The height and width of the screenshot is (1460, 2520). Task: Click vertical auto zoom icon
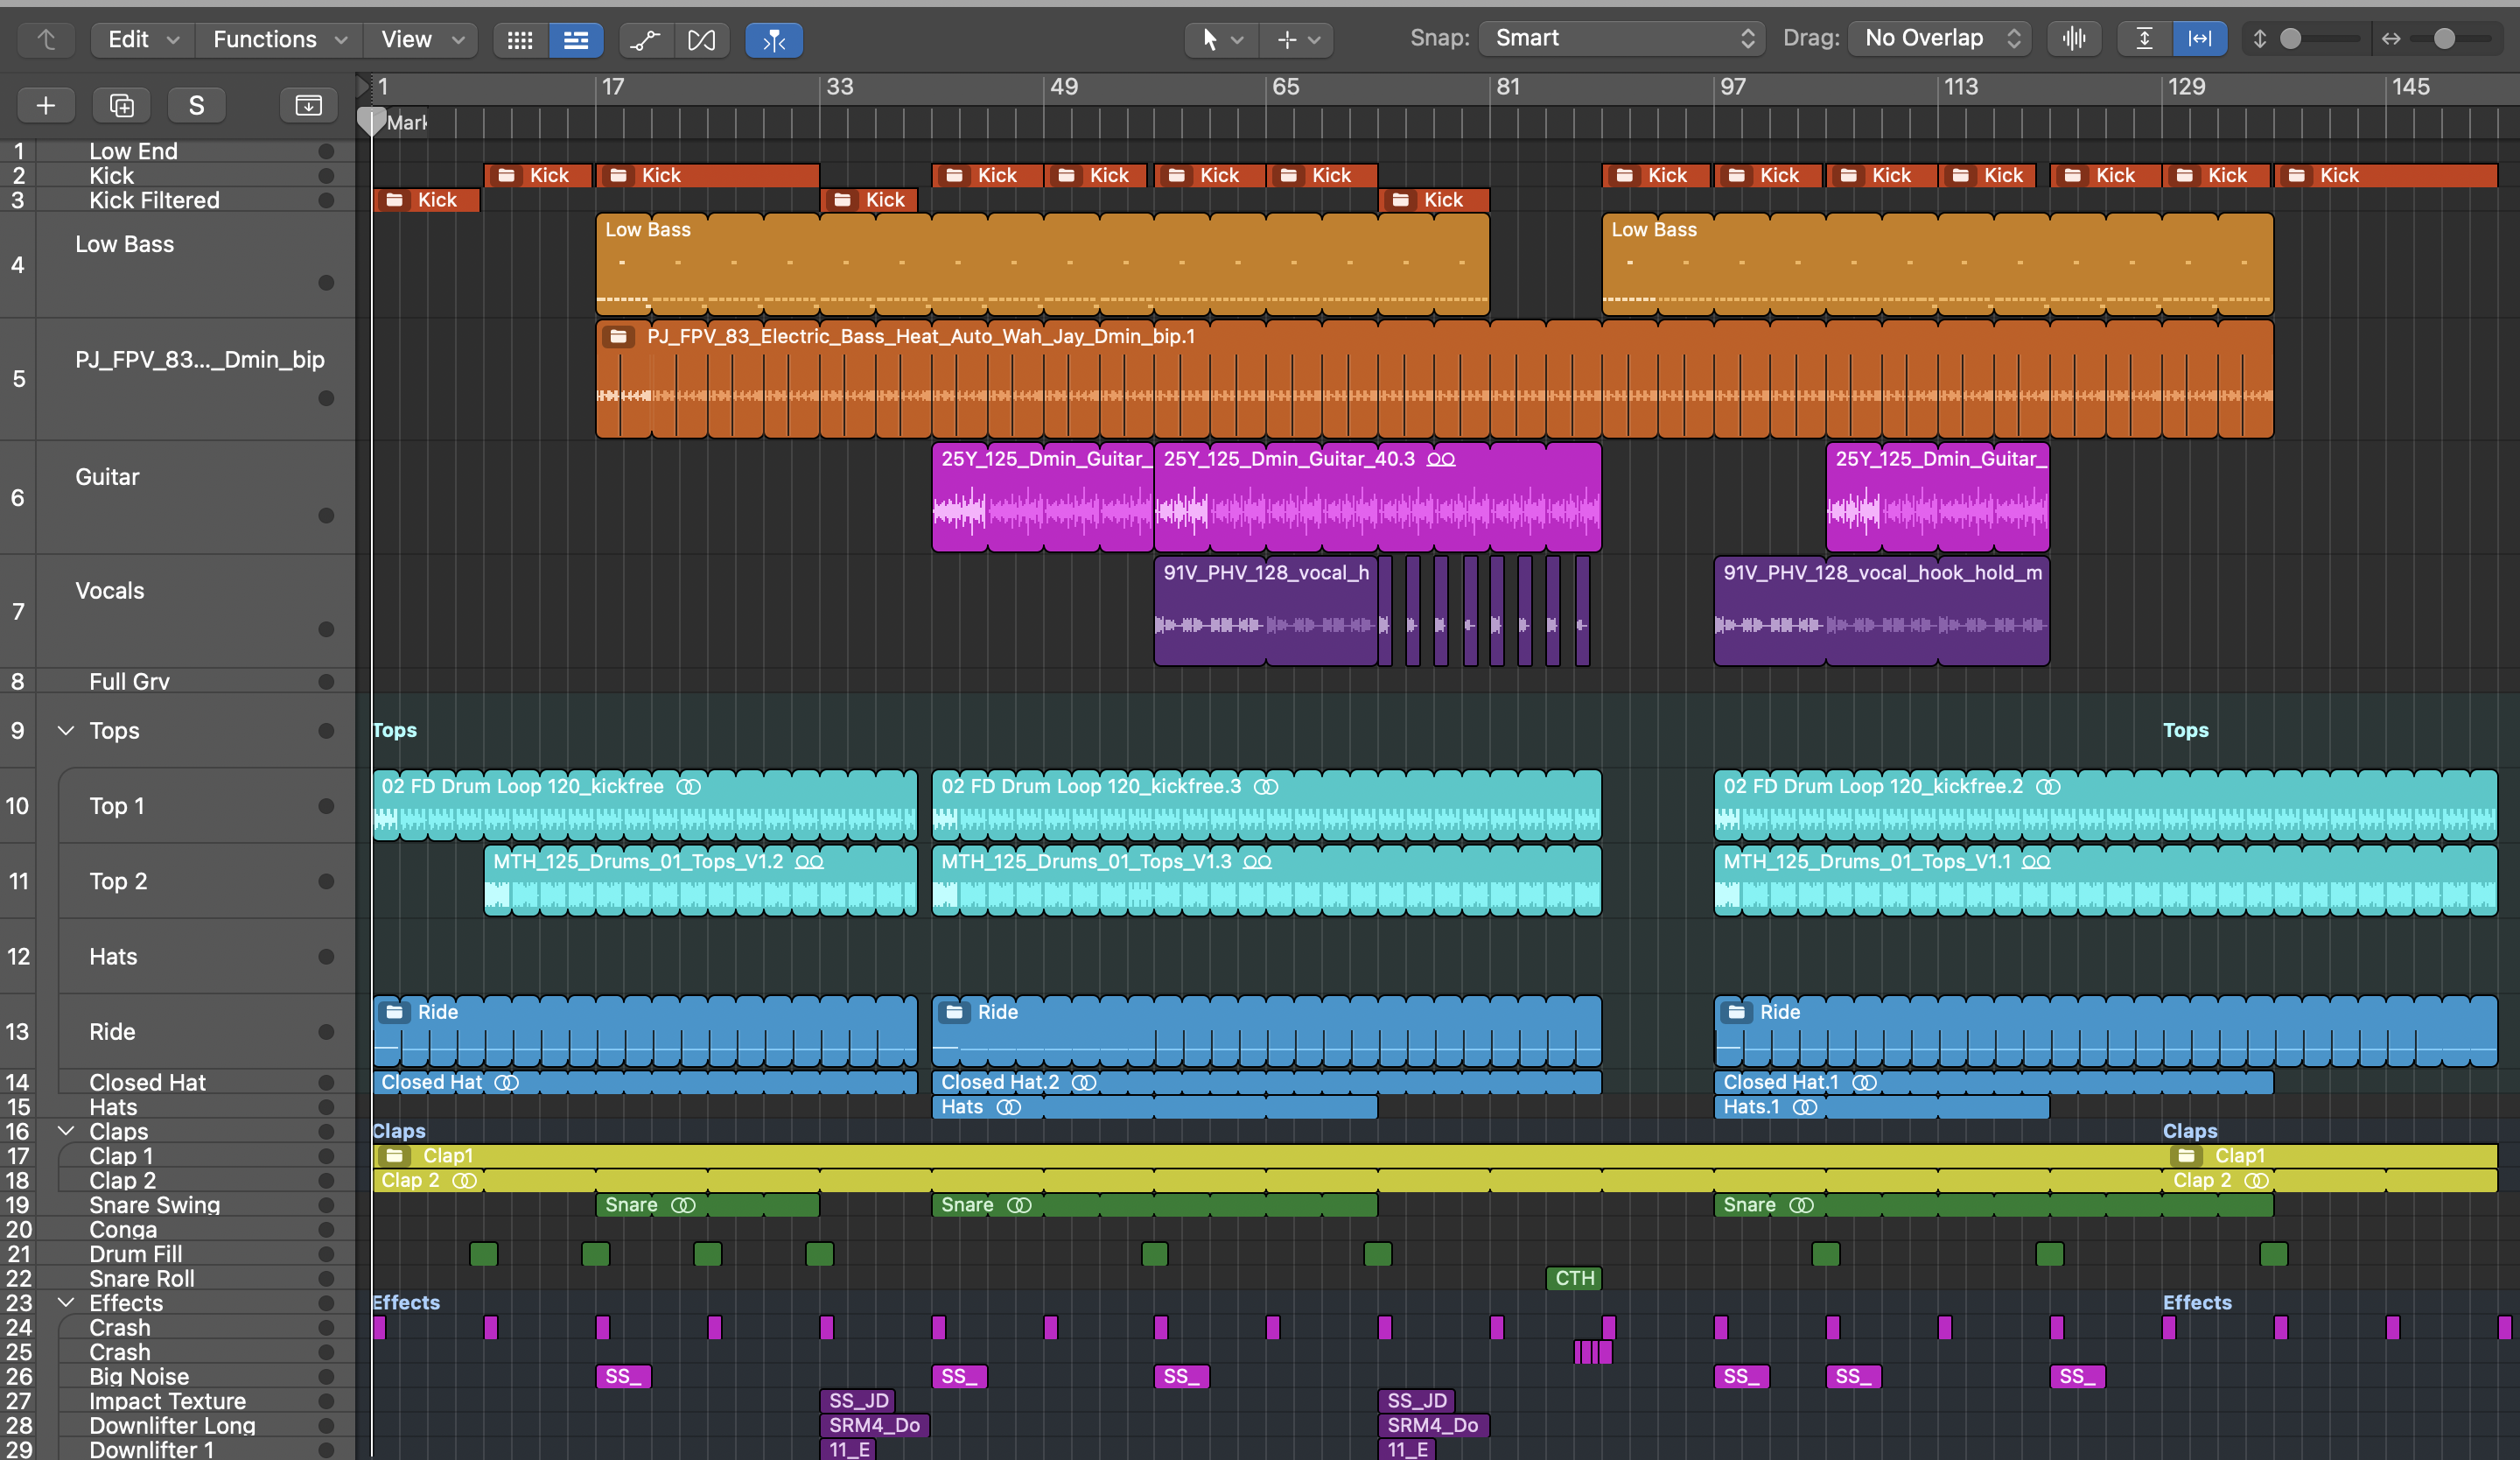(x=2144, y=39)
